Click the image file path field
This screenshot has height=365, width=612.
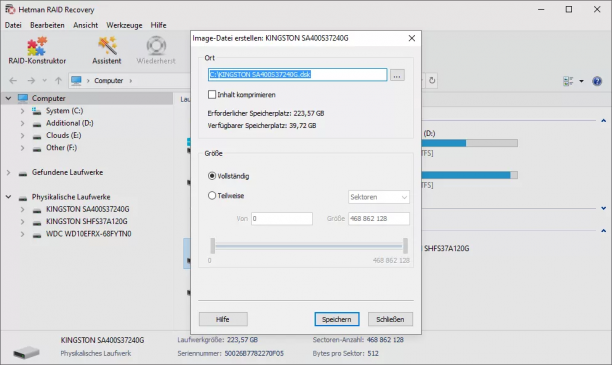pos(297,75)
